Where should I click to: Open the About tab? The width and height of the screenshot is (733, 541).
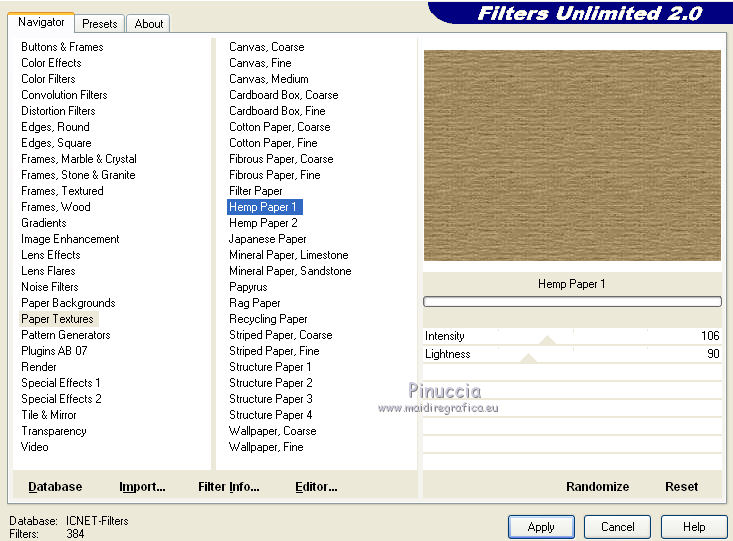(149, 24)
